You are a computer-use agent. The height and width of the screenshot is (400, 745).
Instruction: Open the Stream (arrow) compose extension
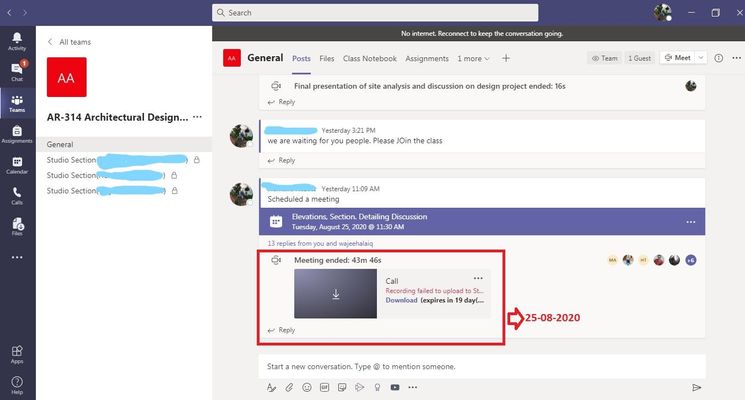point(360,387)
